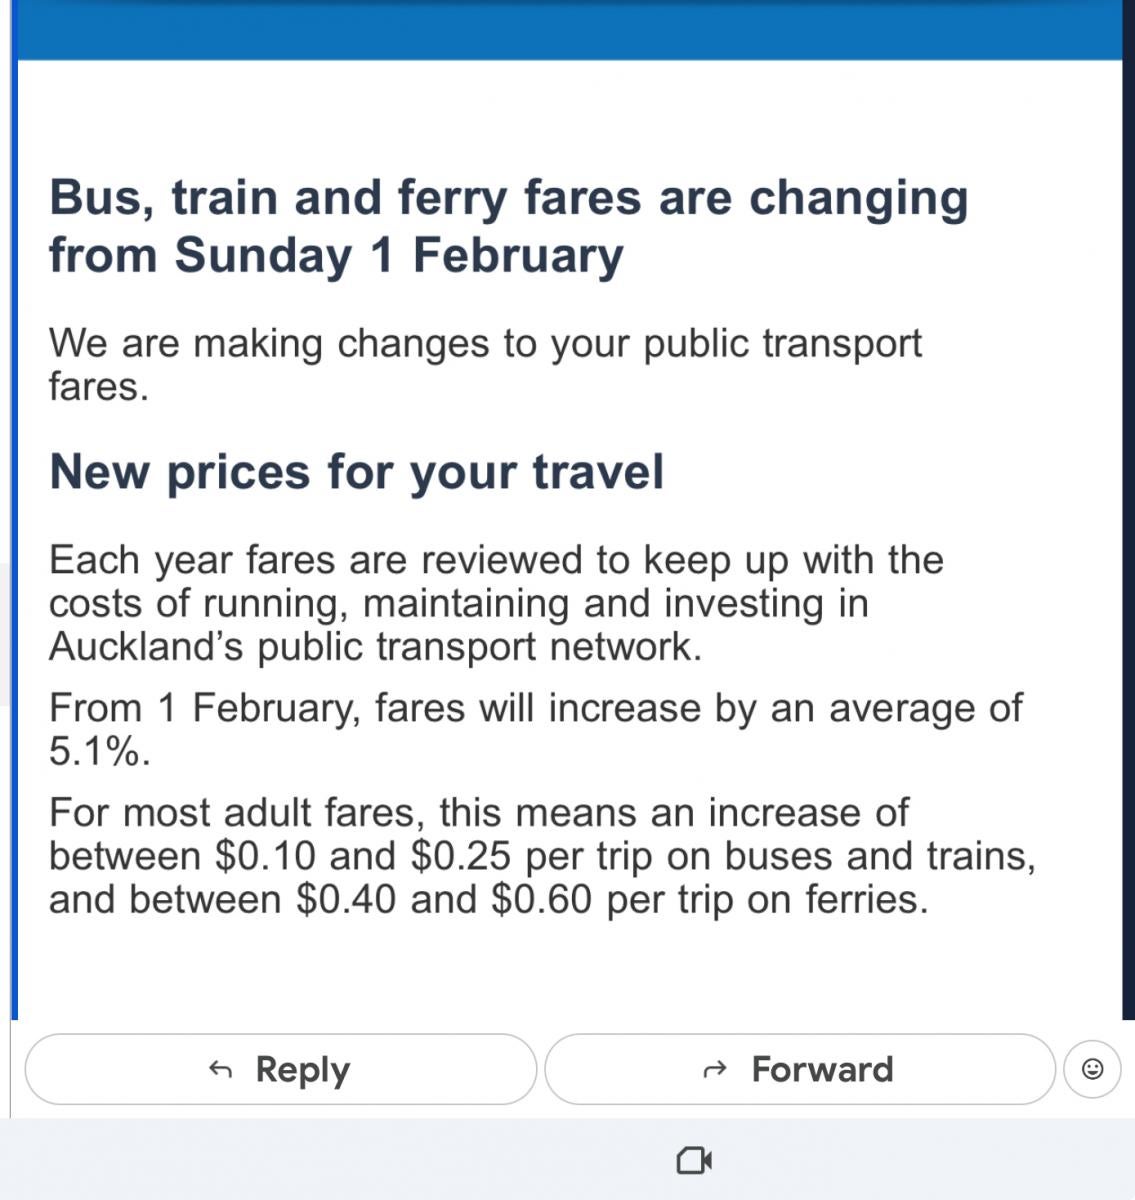Click the '$0.10' amount in the text
This screenshot has width=1135, height=1200.
click(265, 856)
